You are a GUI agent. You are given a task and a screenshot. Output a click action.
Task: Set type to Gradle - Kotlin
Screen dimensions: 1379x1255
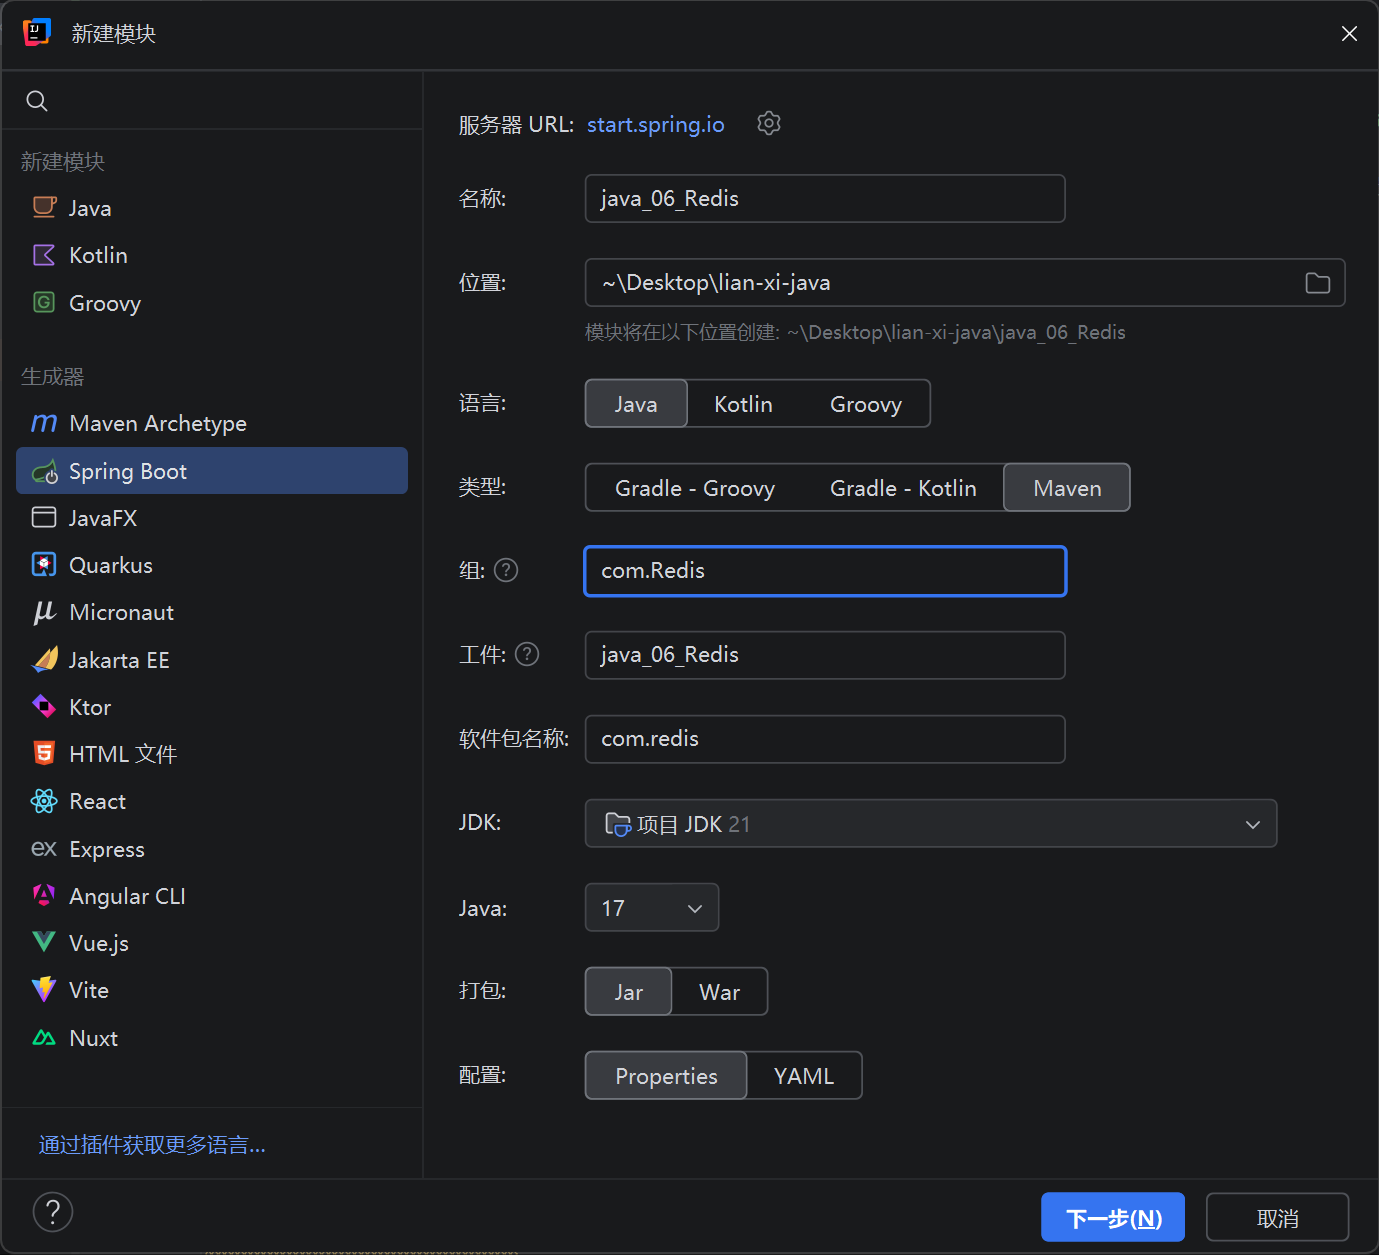903,488
